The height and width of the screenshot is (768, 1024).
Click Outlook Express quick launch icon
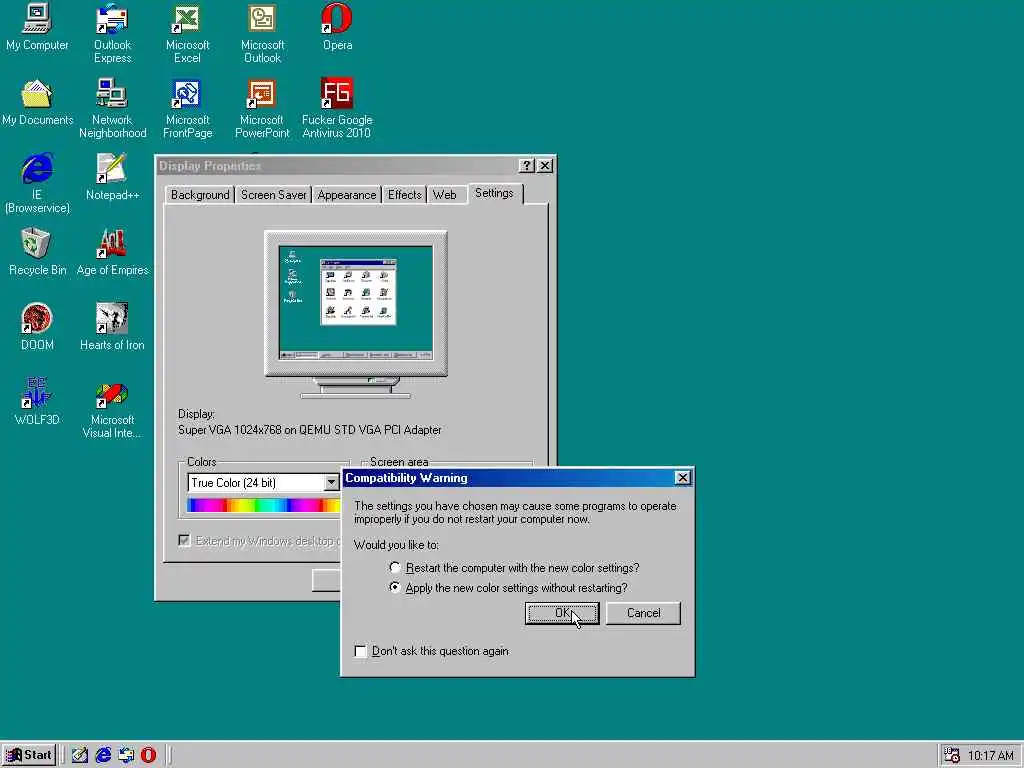126,755
